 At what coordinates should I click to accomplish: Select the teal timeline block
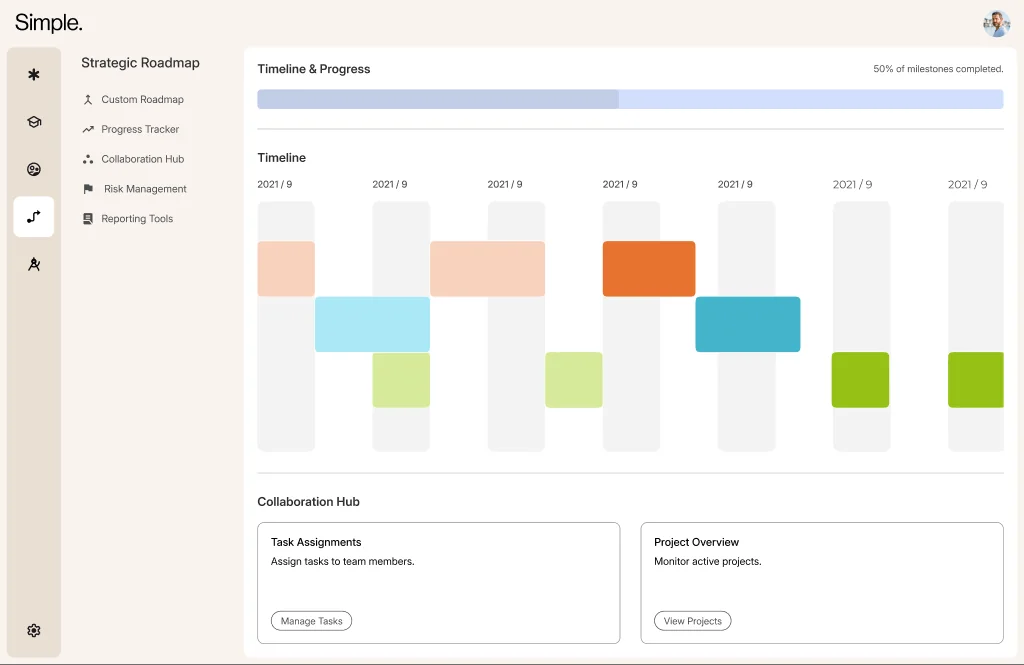(x=748, y=324)
